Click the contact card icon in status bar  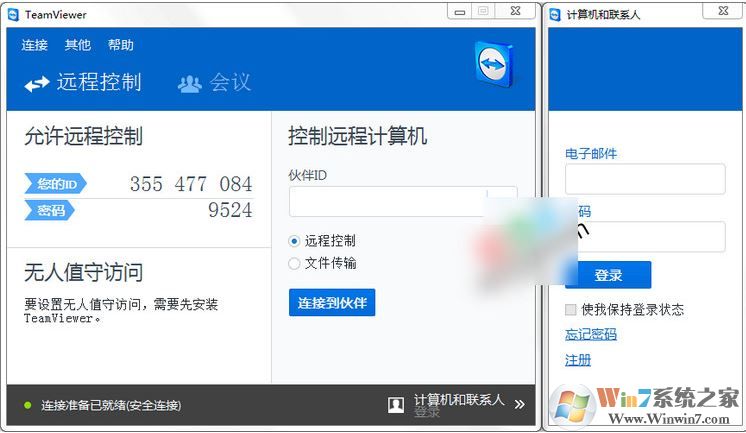[x=396, y=405]
